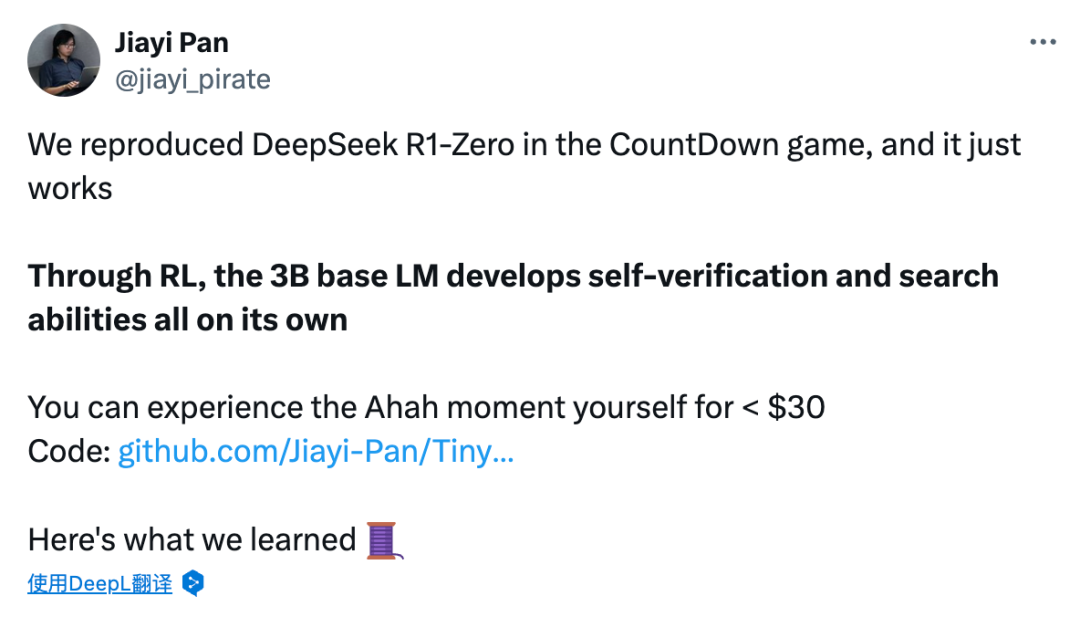Click Jiayi Pan's profile picture
The height and width of the screenshot is (617, 1080).
tap(63, 60)
